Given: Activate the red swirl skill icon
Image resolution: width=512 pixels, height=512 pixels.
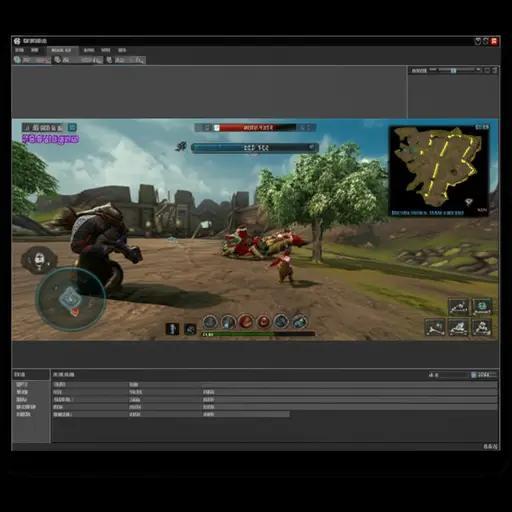Looking at the screenshot, I should pos(263,322).
